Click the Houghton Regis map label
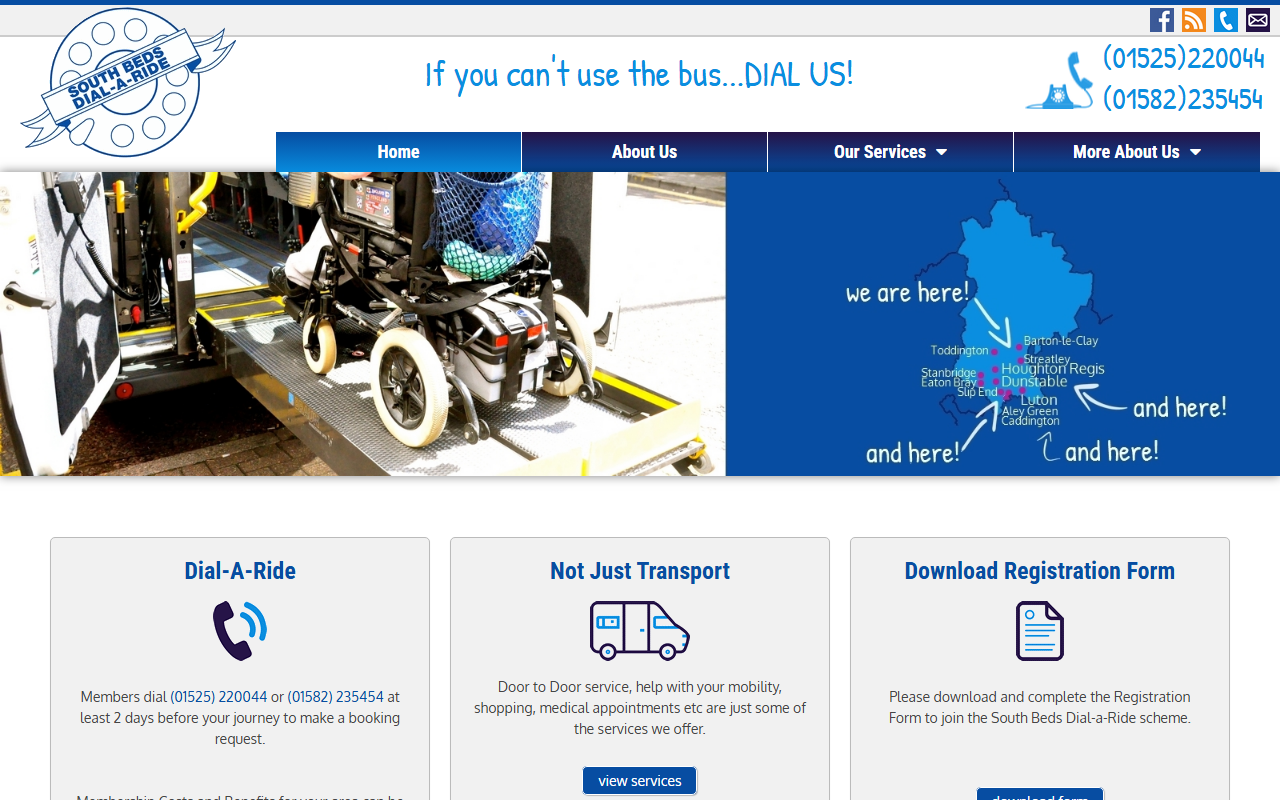The image size is (1280, 800). tap(1053, 369)
